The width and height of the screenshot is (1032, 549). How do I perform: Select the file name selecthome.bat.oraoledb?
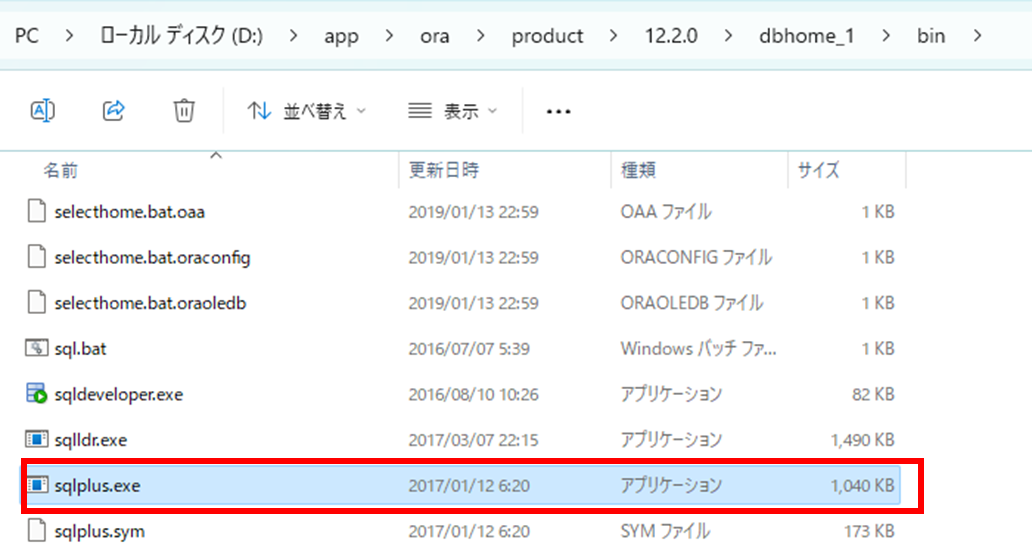point(150,303)
